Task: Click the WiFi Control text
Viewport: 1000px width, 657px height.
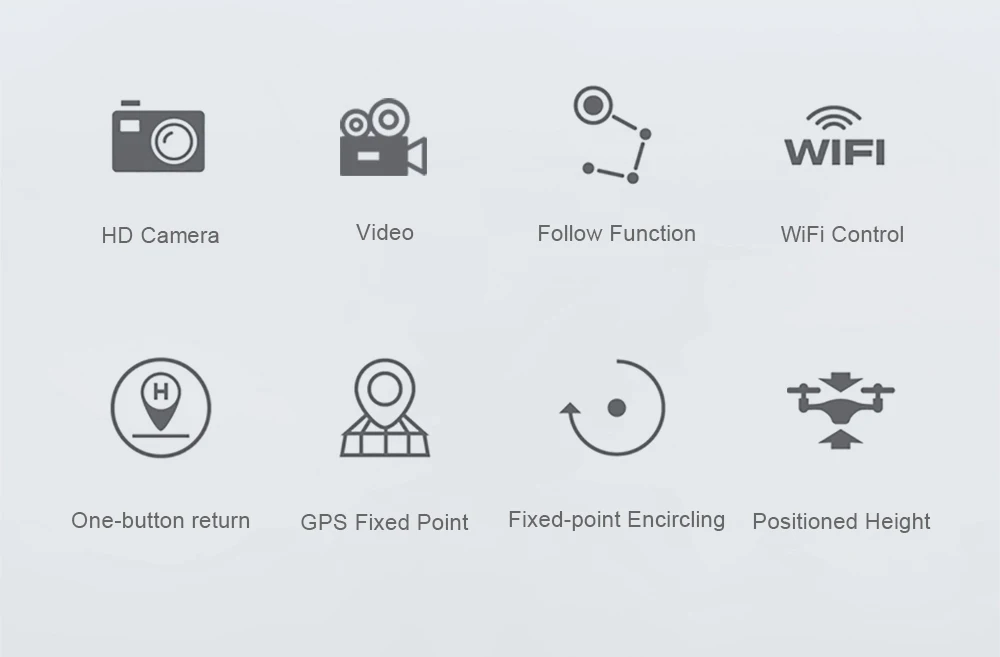Action: coord(842,234)
